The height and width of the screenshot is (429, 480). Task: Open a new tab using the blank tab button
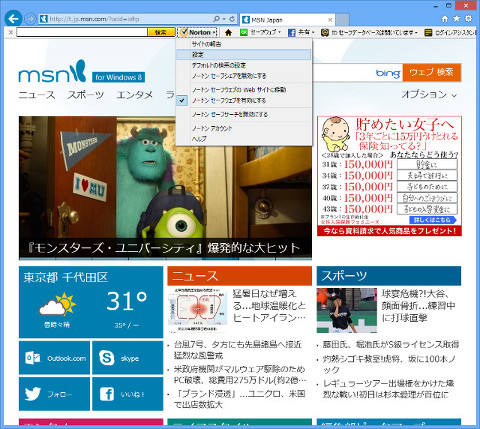point(342,20)
